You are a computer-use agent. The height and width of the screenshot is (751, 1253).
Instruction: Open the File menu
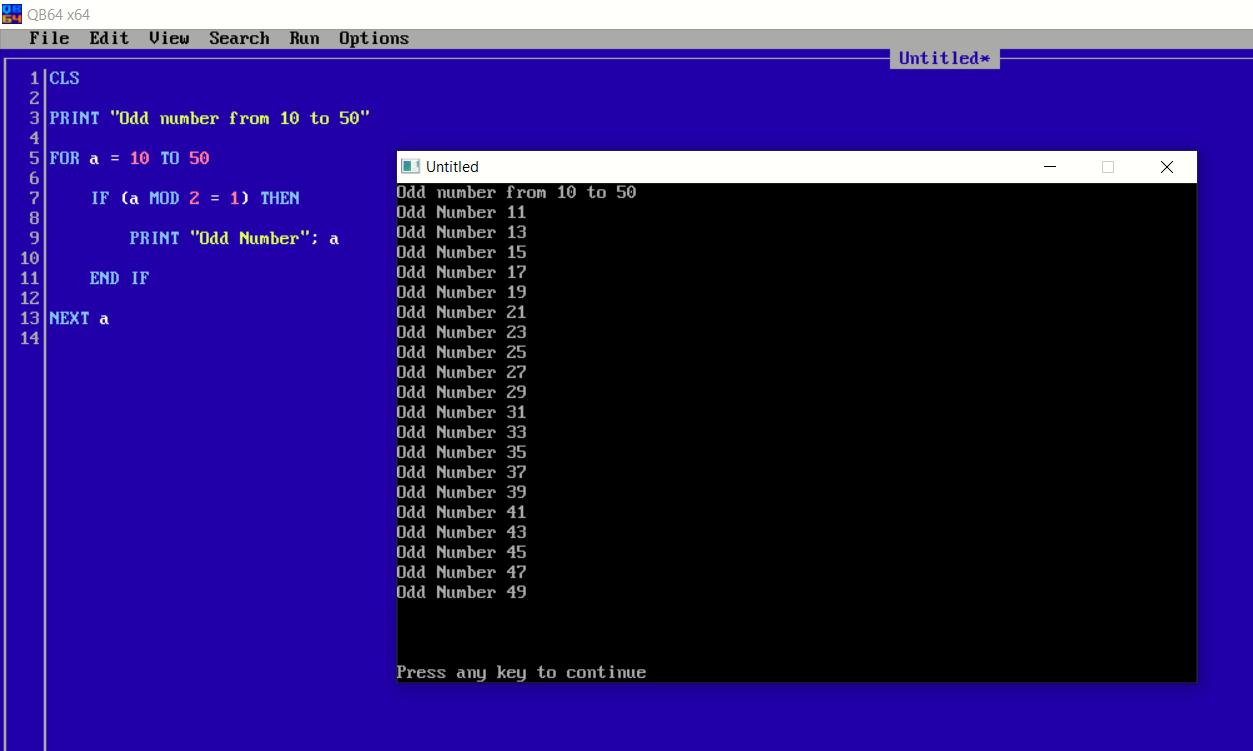point(49,38)
